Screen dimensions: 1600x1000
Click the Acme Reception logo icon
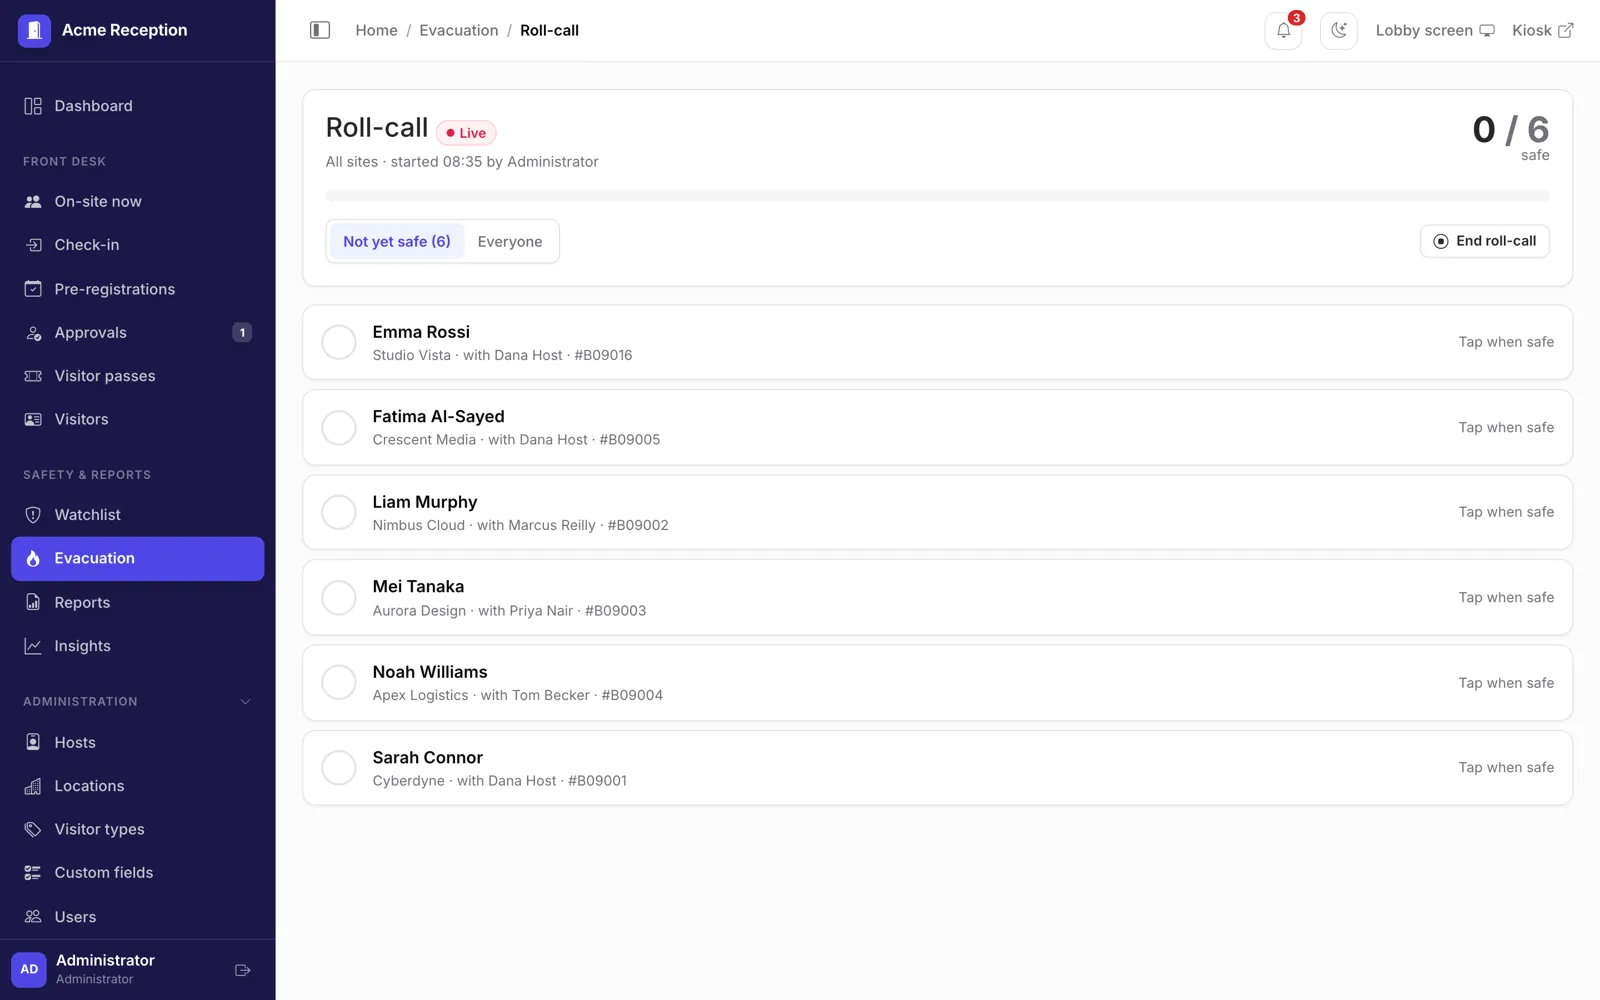[34, 30]
